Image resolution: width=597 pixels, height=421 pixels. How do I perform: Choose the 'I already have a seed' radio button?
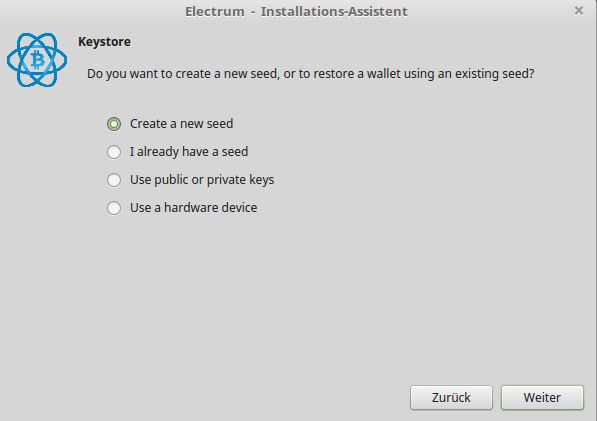point(114,152)
